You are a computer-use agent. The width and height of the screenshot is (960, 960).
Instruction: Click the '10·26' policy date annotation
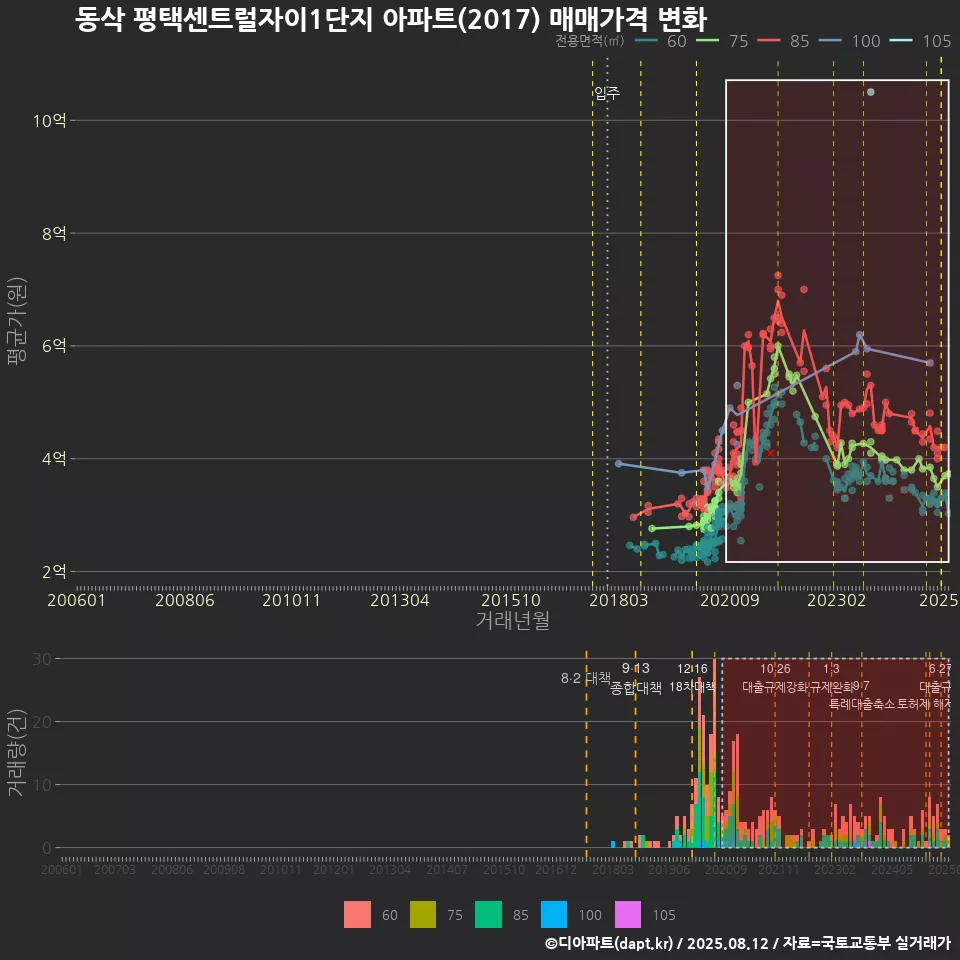(x=775, y=669)
